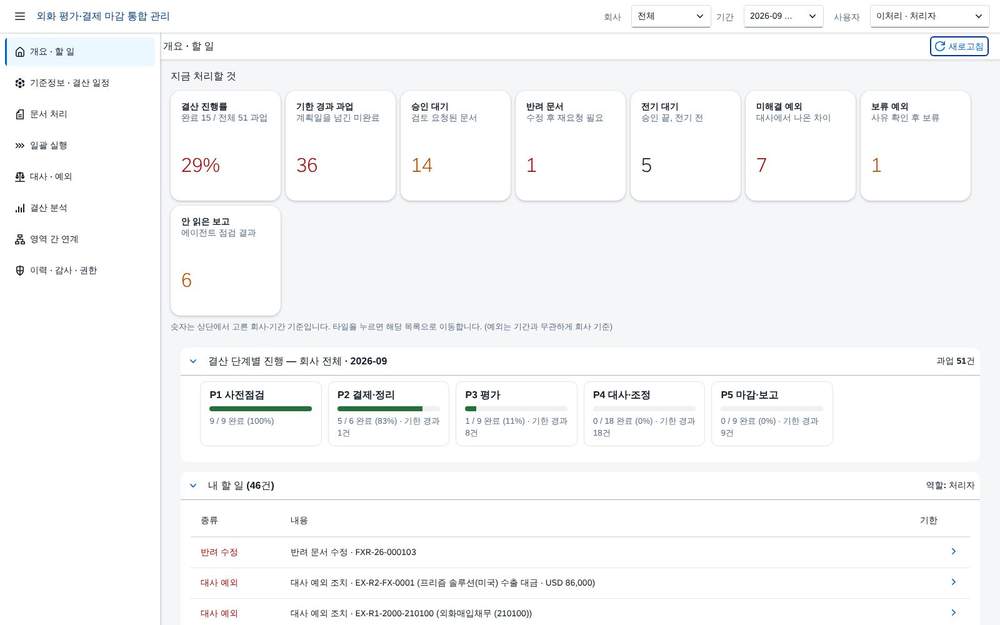Open the EX-R2-FX-0001 row arrow icon

[x=953, y=582]
